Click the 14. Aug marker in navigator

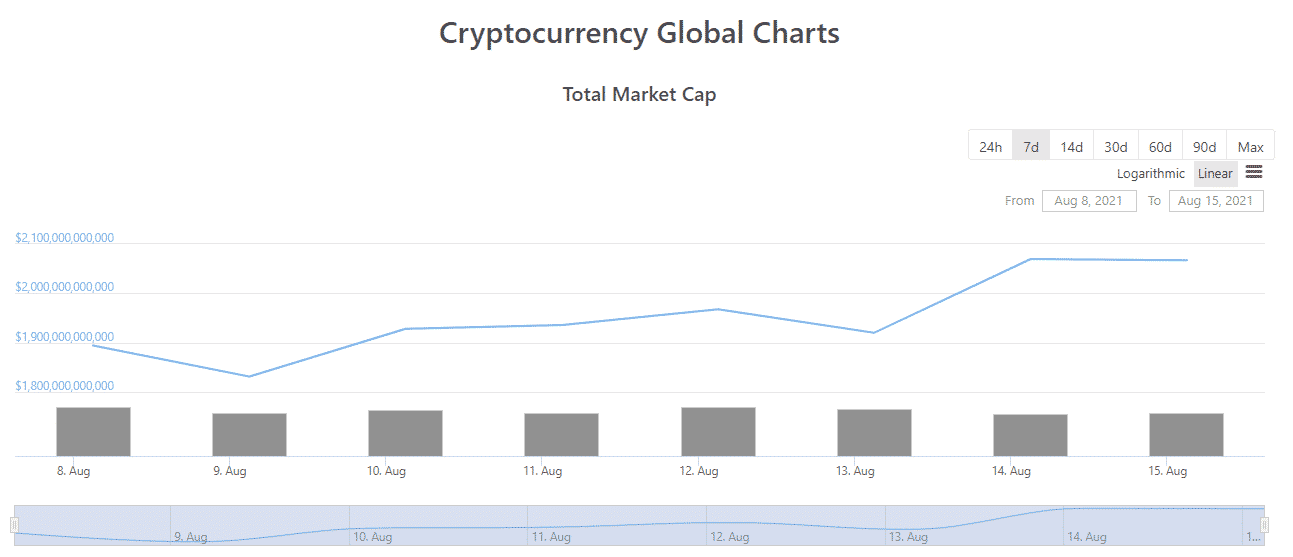(1085, 537)
